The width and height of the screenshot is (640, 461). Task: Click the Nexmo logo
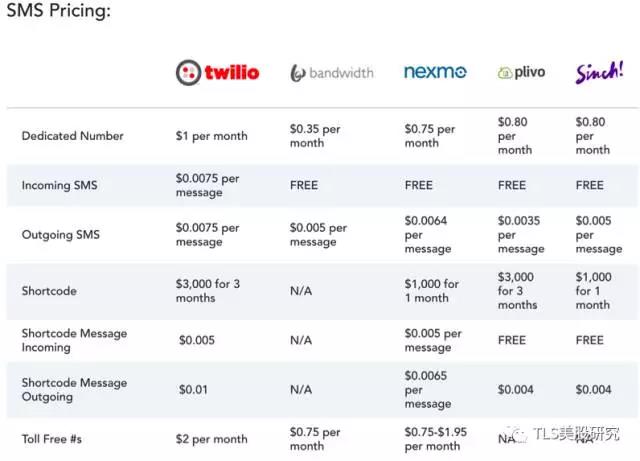click(x=435, y=72)
